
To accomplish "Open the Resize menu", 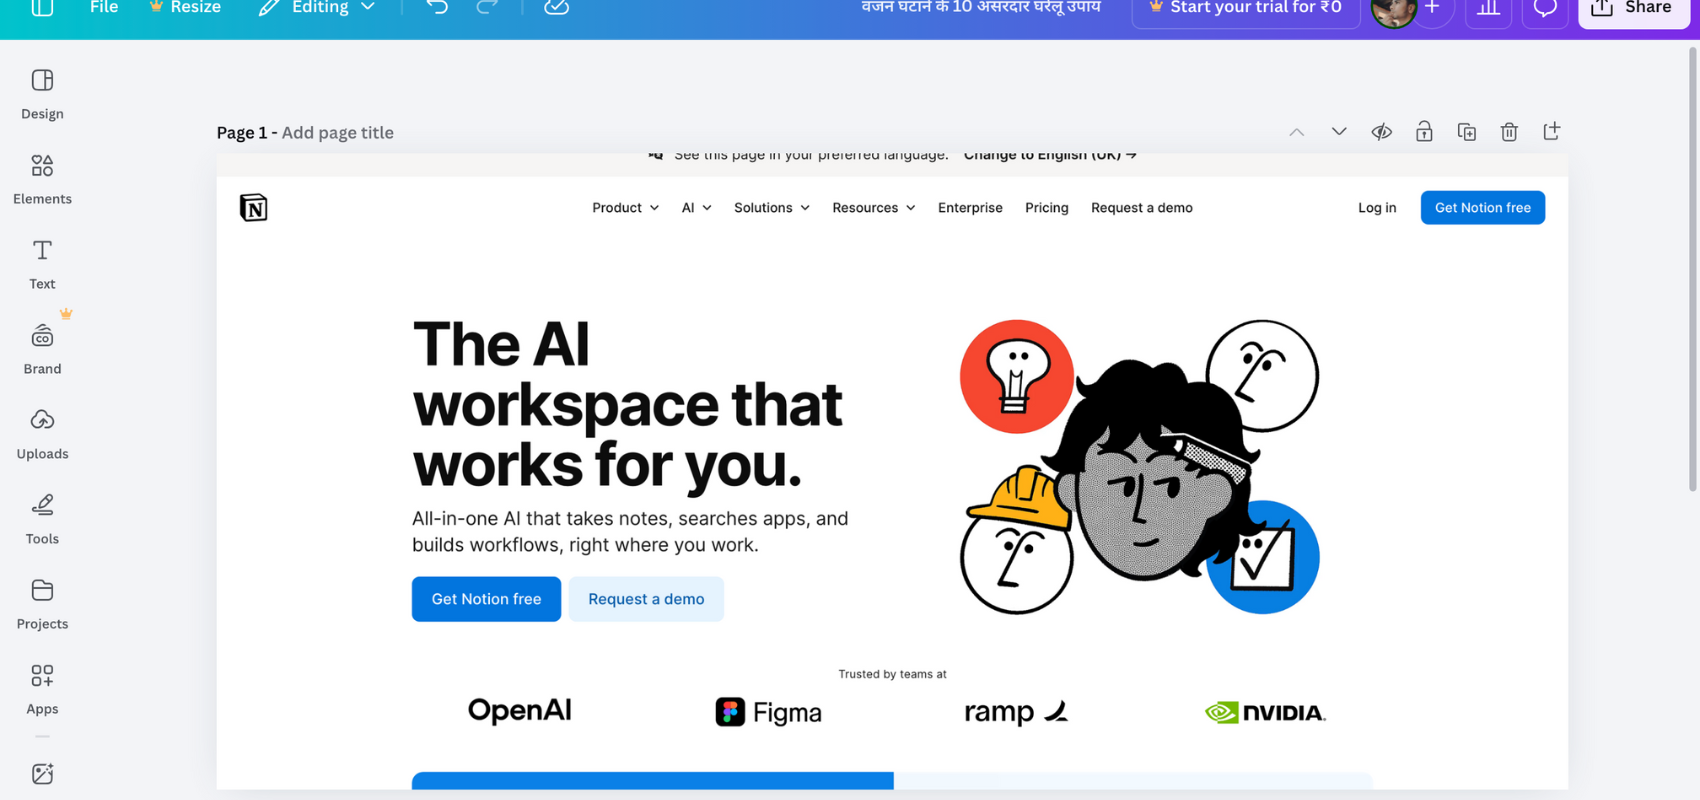I will pyautogui.click(x=185, y=8).
